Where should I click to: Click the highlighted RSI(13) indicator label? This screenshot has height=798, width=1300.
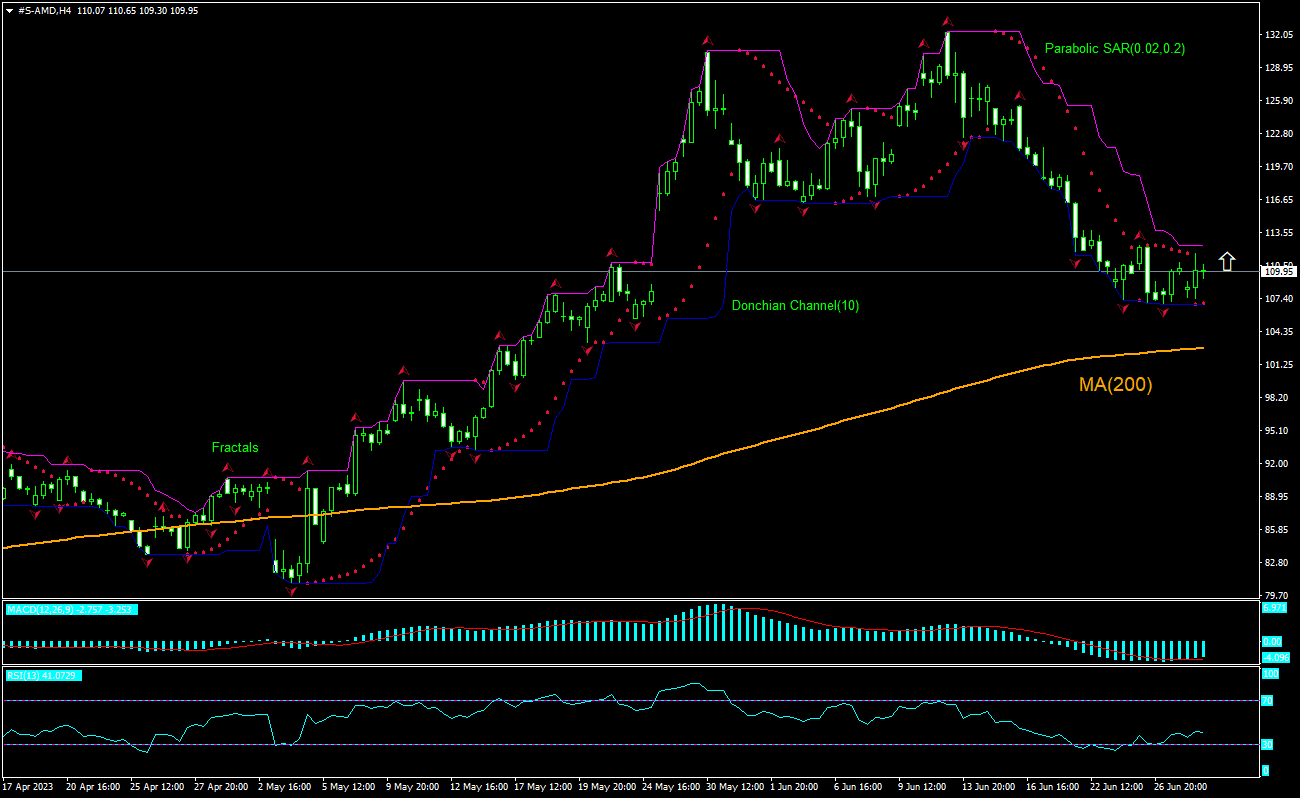(45, 675)
